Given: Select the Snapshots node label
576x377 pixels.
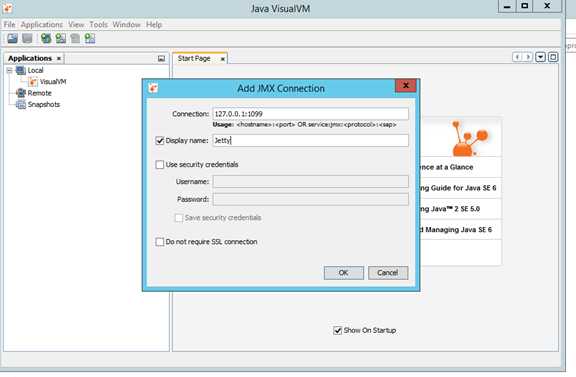Looking at the screenshot, I should (43, 104).
